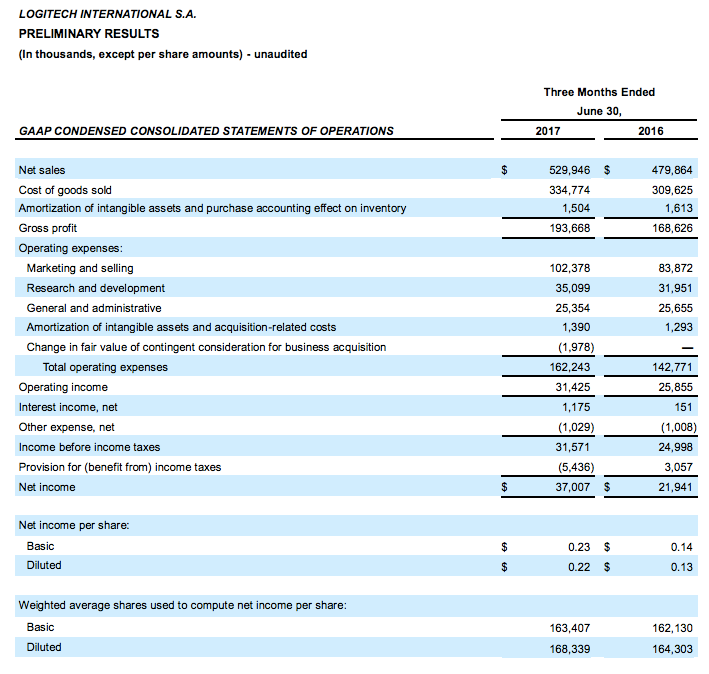709x674 pixels.
Task: Select total operating expenses value 142,771
Action: (x=672, y=367)
